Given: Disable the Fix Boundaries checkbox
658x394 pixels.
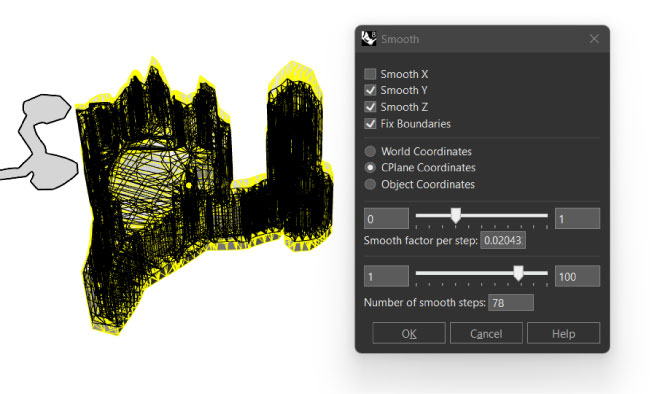Looking at the screenshot, I should (x=370, y=124).
